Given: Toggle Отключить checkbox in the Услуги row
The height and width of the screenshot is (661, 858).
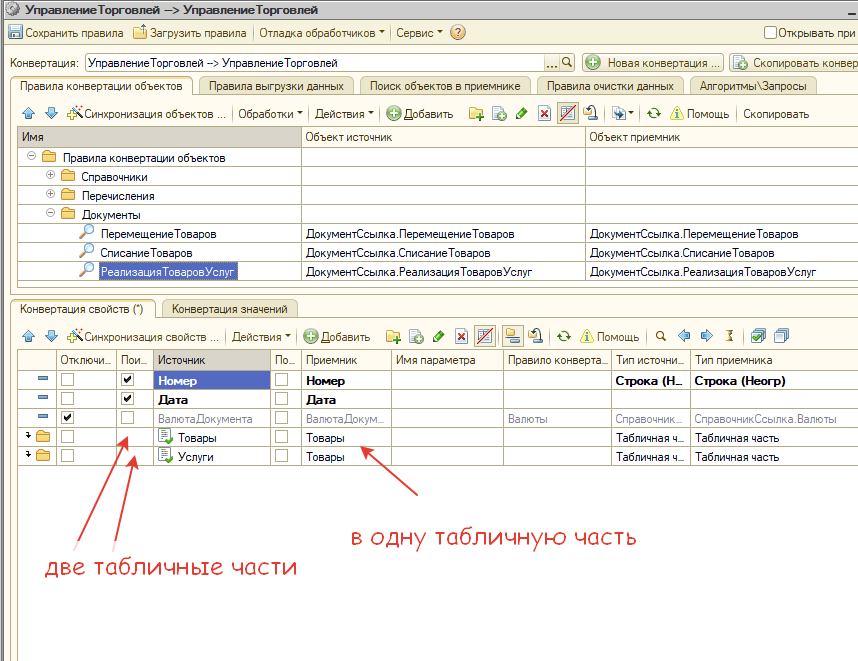Looking at the screenshot, I should pos(67,456).
